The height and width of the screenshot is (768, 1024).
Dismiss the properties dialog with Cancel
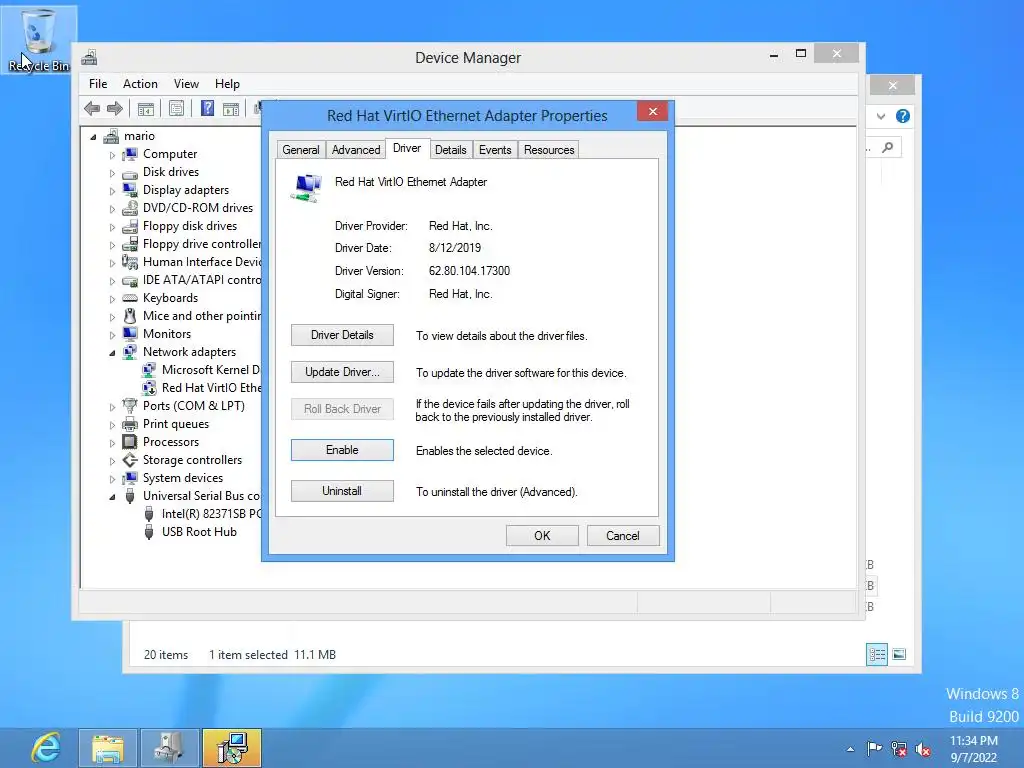point(623,536)
